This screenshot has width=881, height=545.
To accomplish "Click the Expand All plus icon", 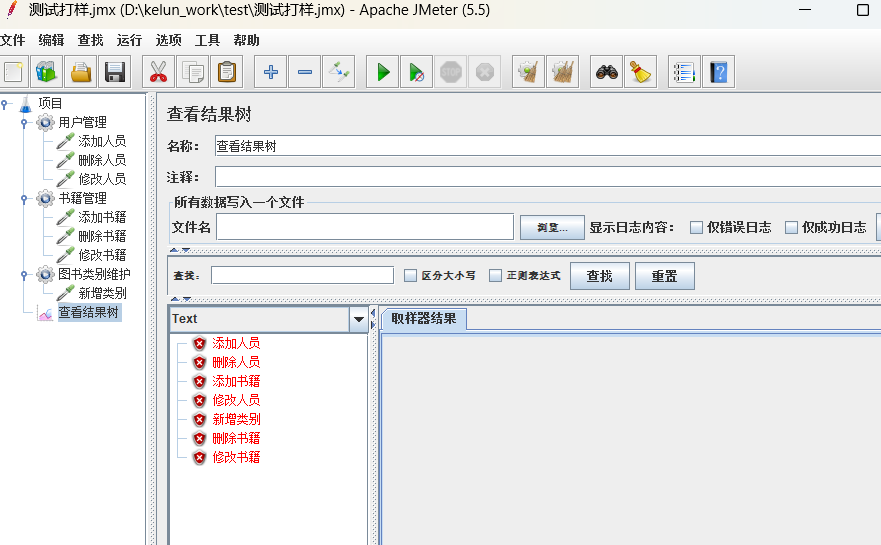I will coord(271,72).
